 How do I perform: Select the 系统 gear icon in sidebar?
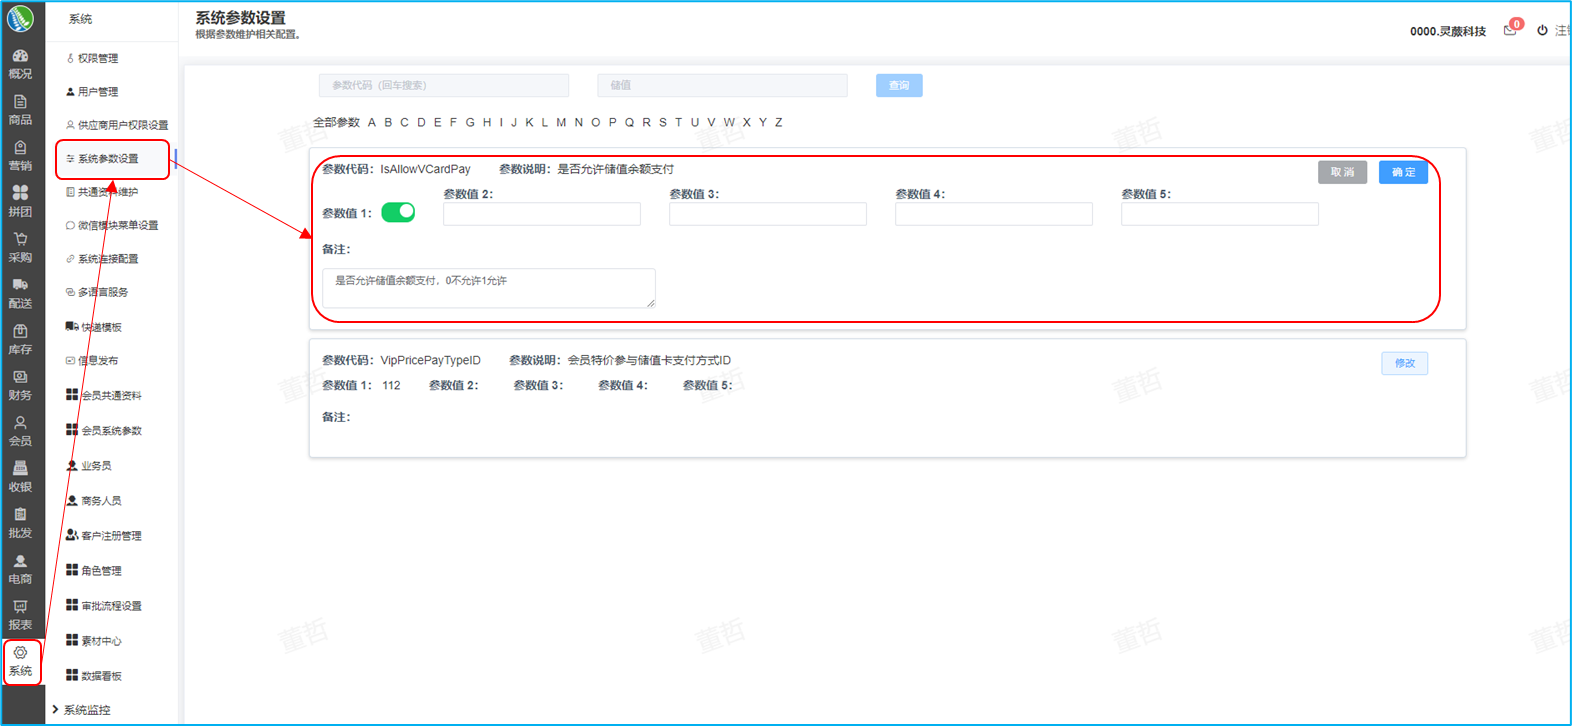[x=20, y=653]
